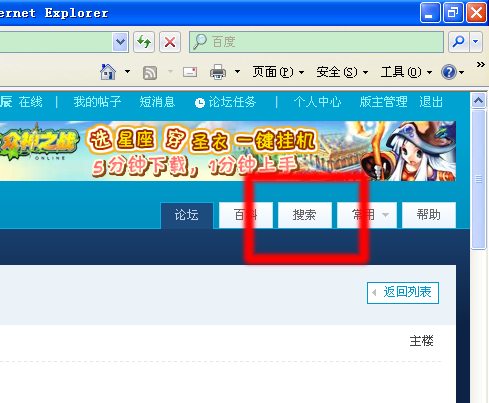
Task: Click the Read Mail icon
Action: (x=190, y=72)
